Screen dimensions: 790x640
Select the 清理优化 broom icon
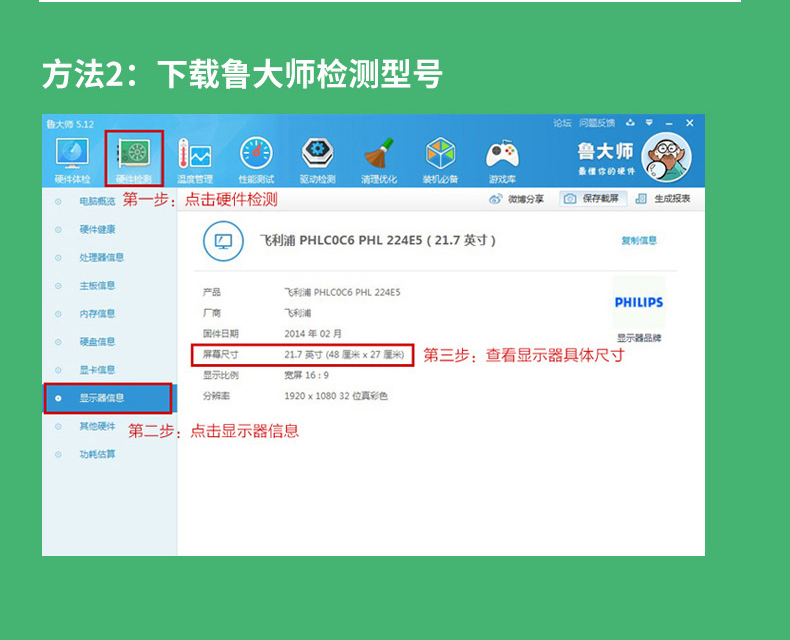[379, 153]
